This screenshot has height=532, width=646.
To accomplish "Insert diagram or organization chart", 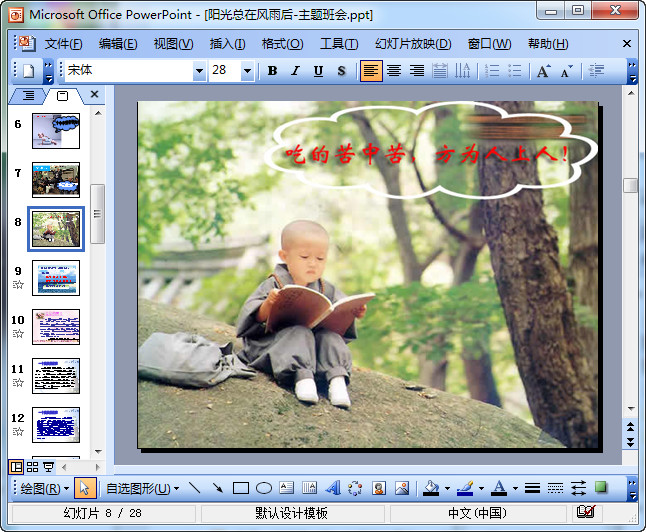I will pos(355,488).
